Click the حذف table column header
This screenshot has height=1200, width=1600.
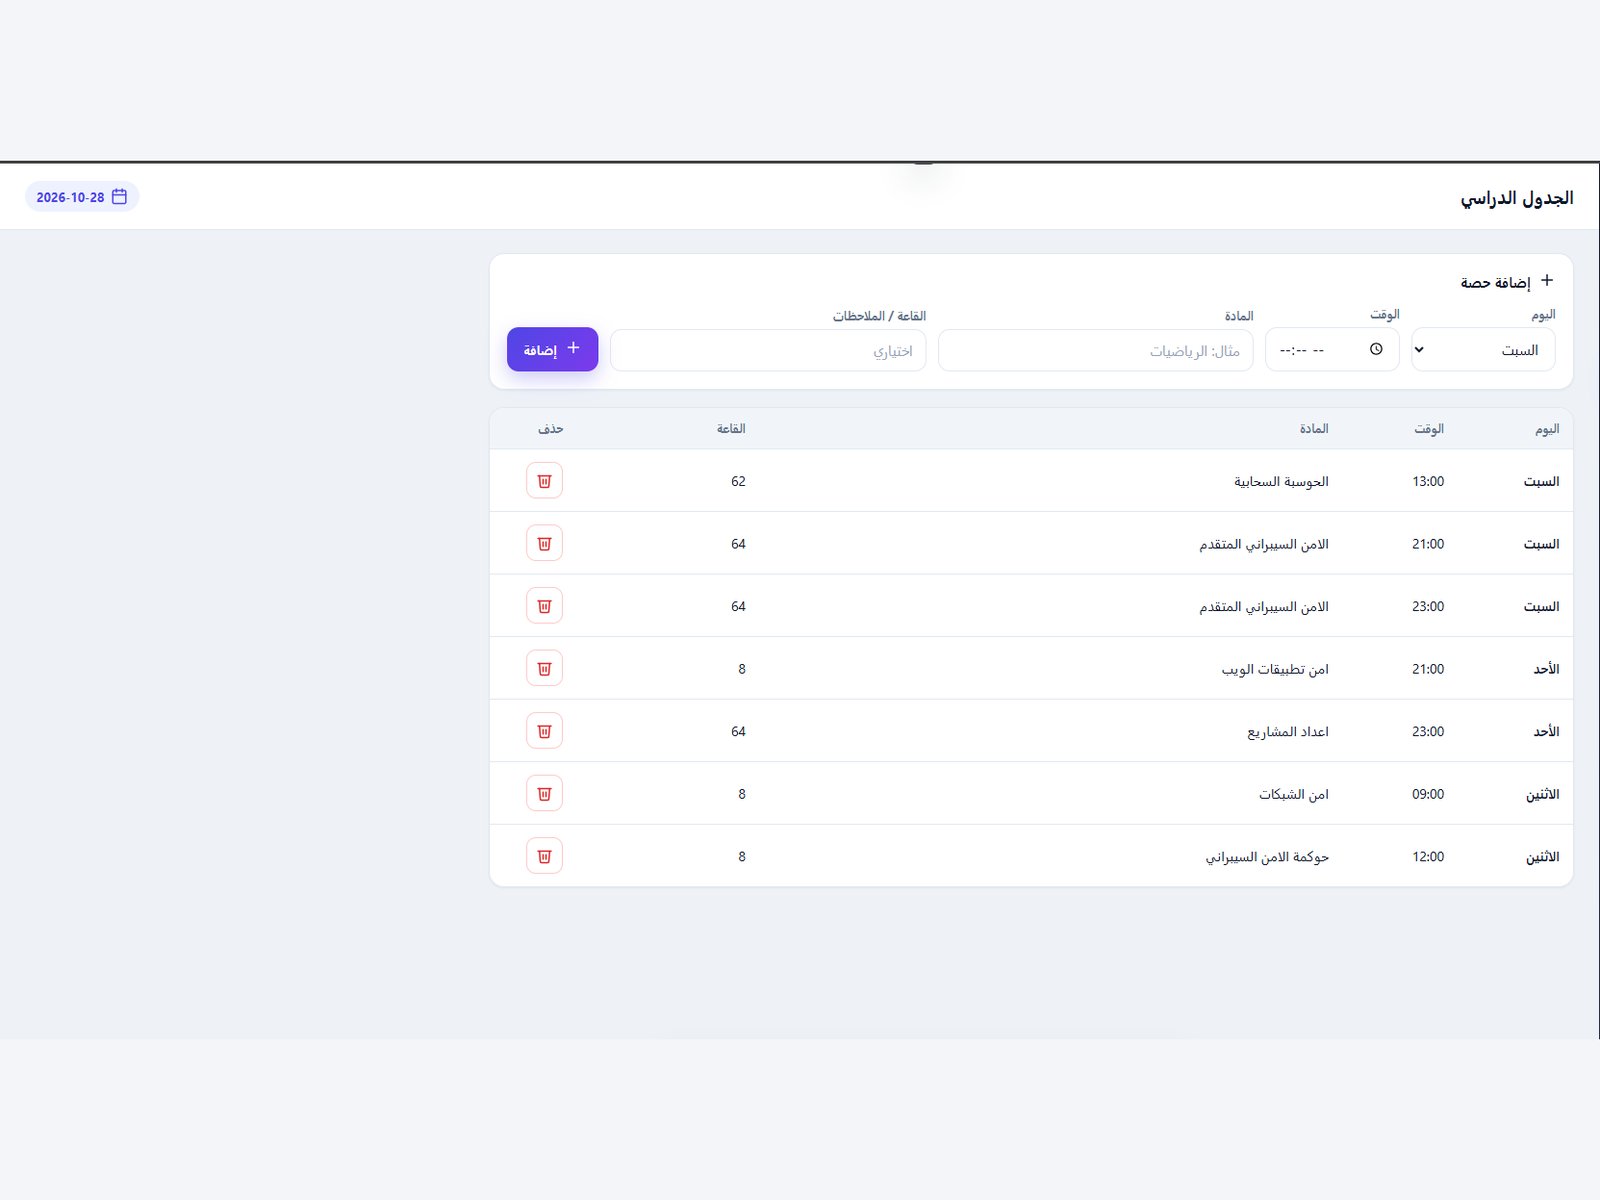pyautogui.click(x=551, y=429)
